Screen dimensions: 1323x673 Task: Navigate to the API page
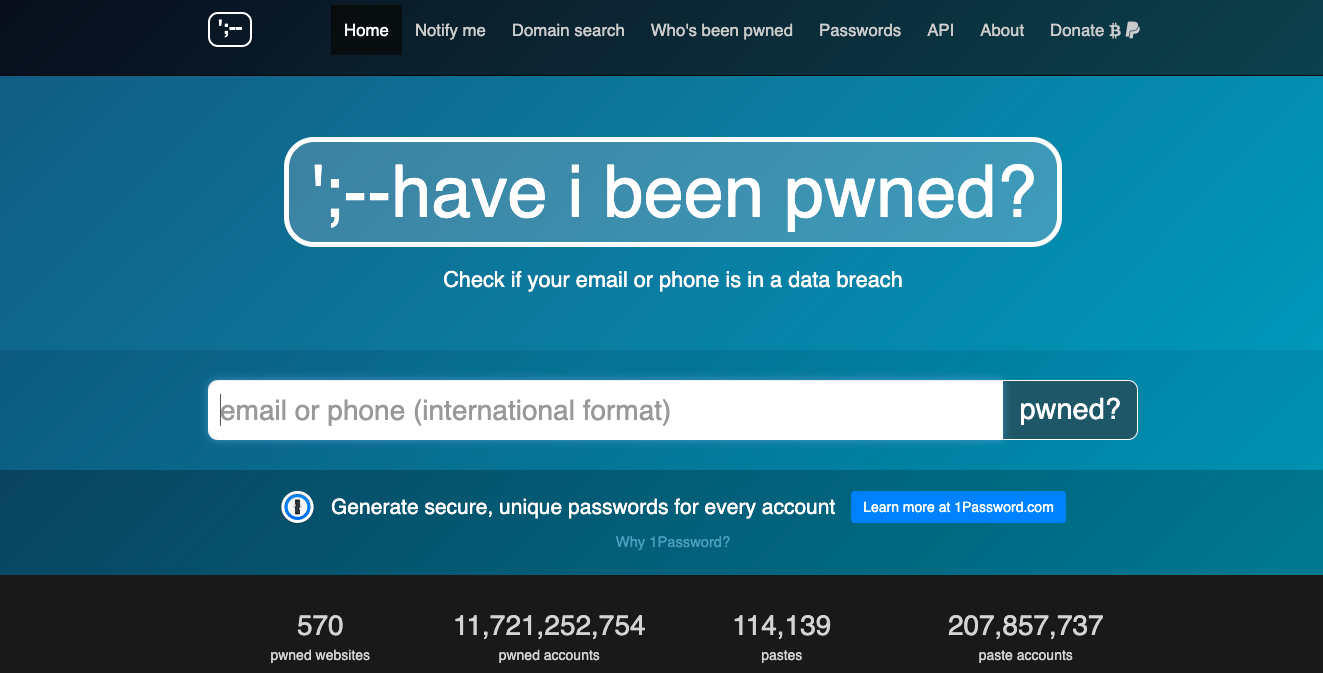[x=940, y=30]
